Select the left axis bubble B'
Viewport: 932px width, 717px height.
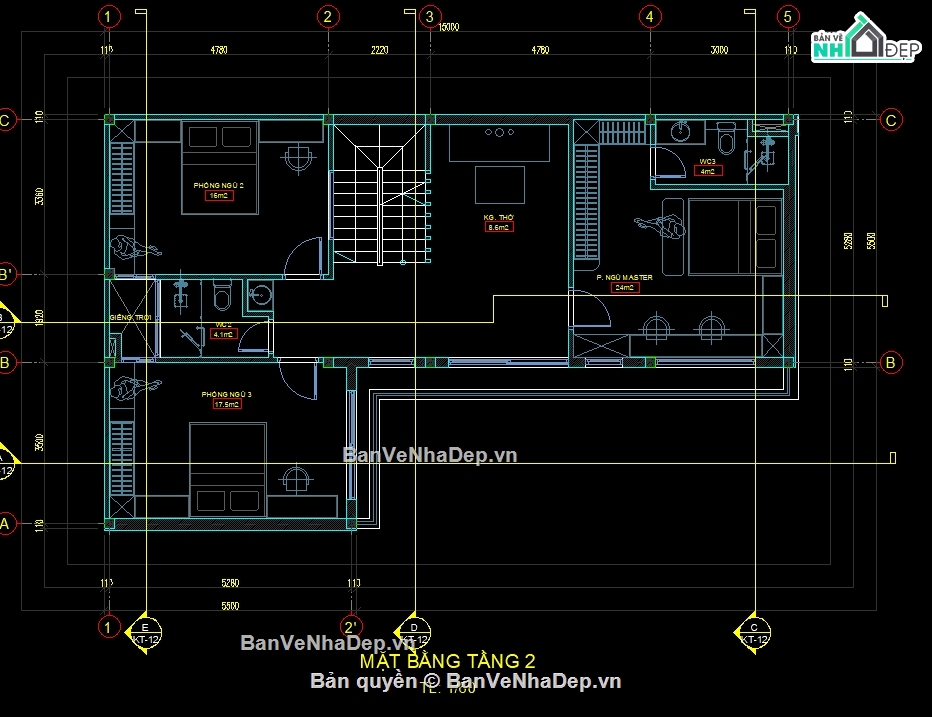point(6,274)
